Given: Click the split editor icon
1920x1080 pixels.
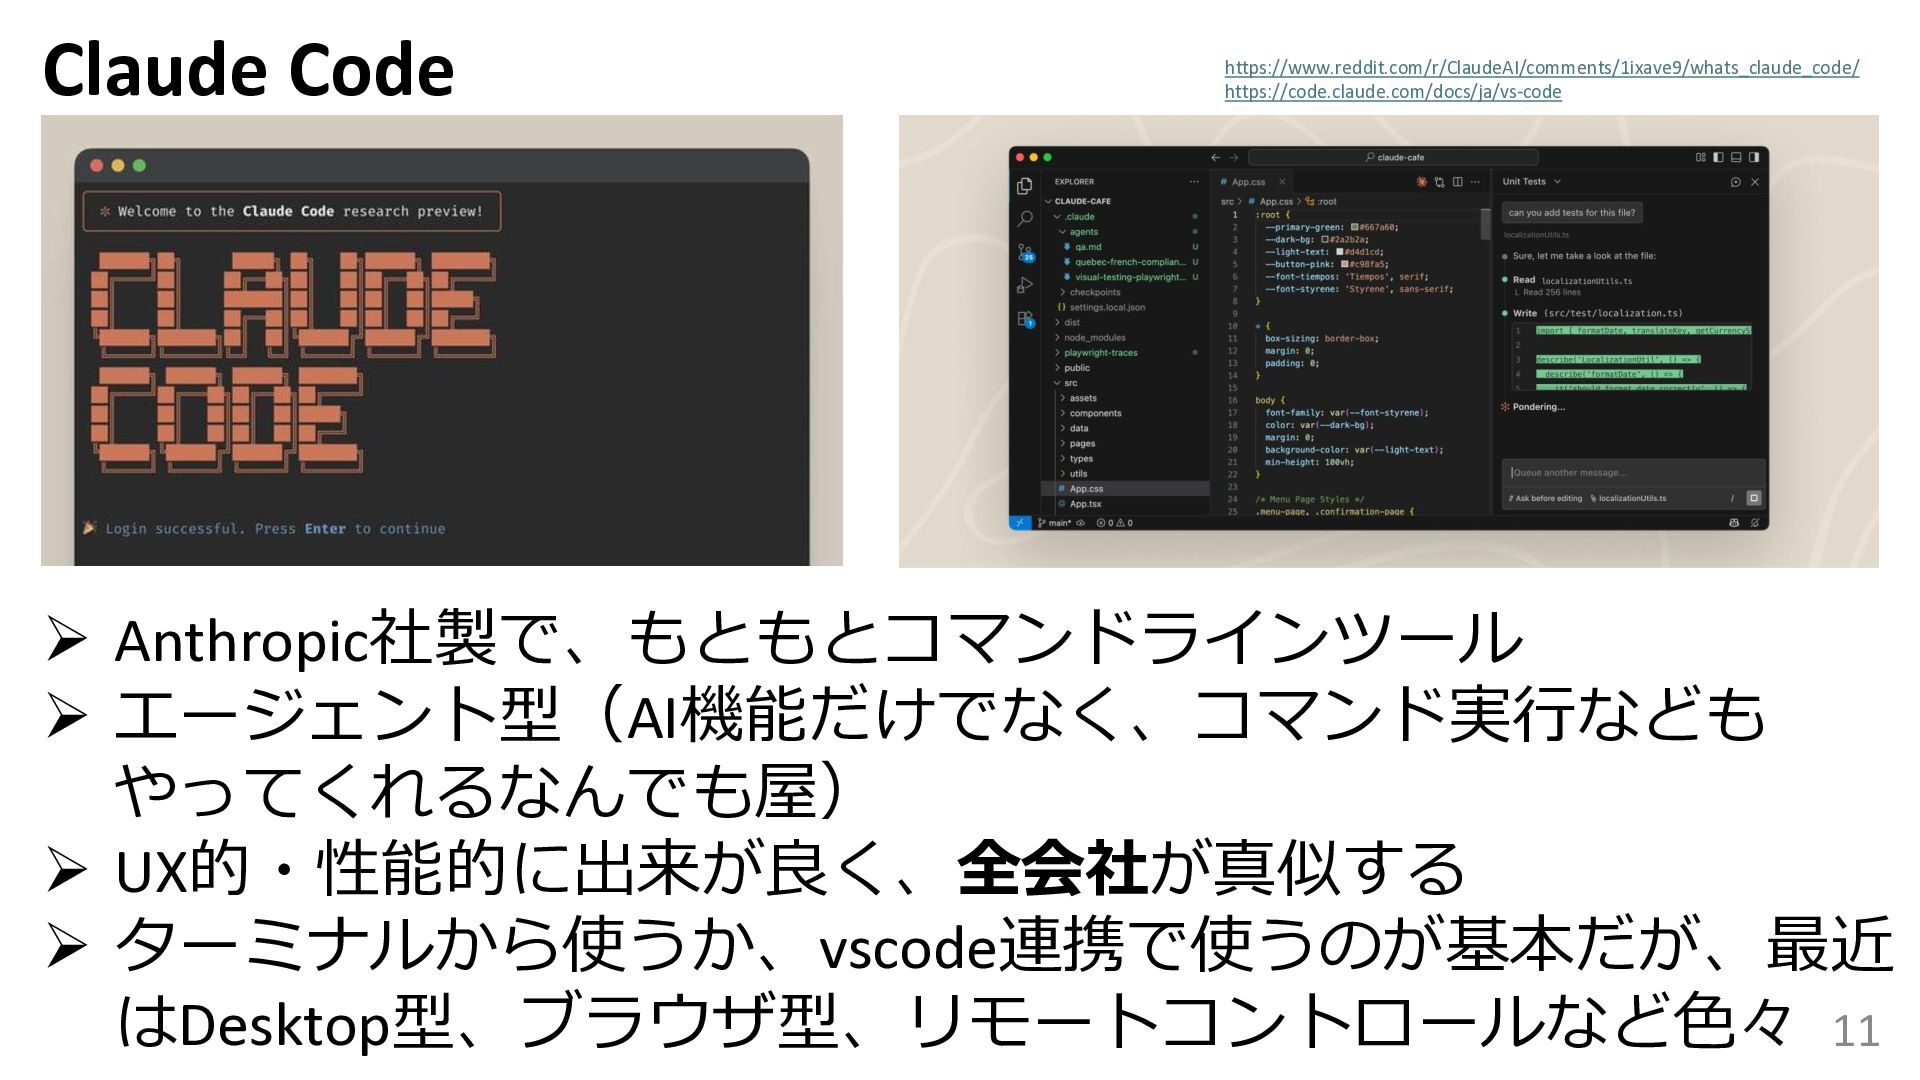Looking at the screenshot, I should [x=1457, y=182].
